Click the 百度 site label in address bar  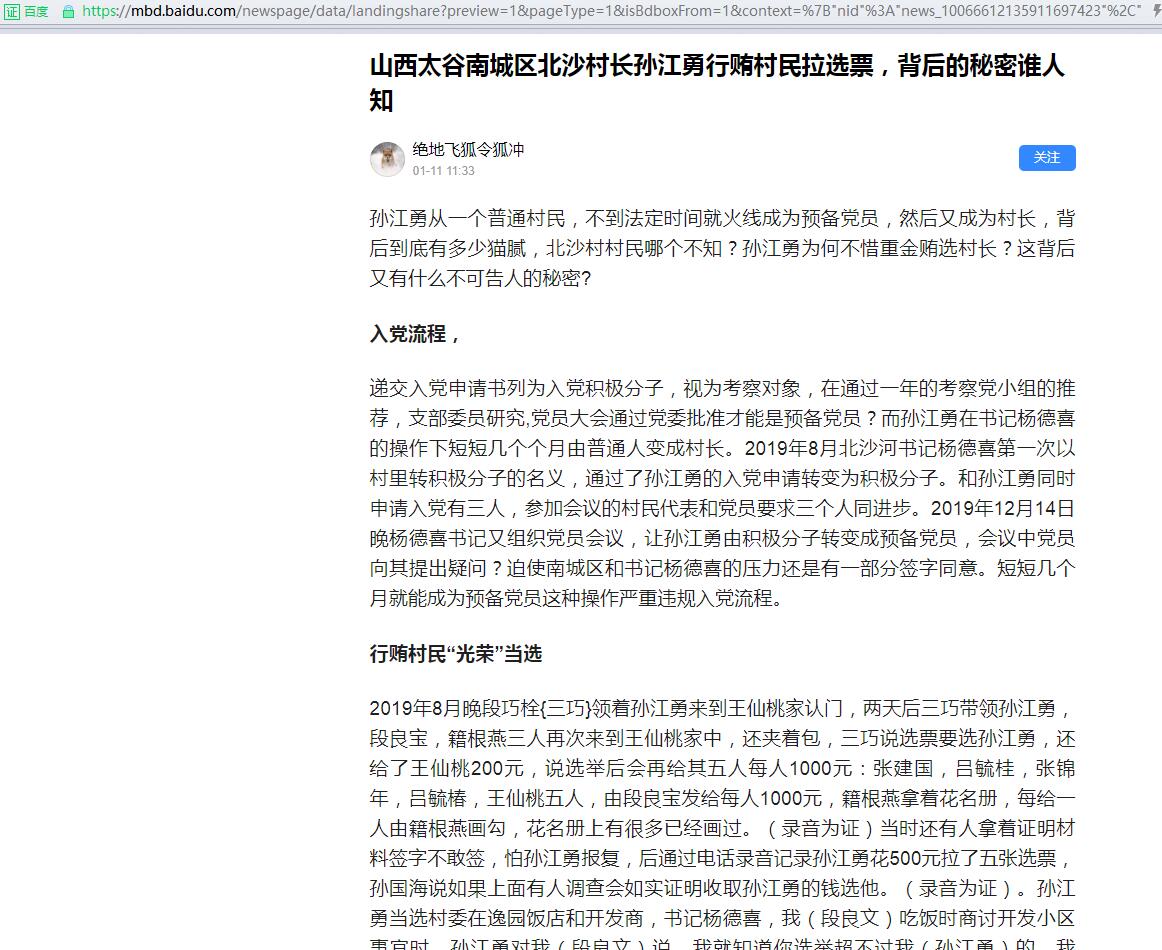[37, 11]
